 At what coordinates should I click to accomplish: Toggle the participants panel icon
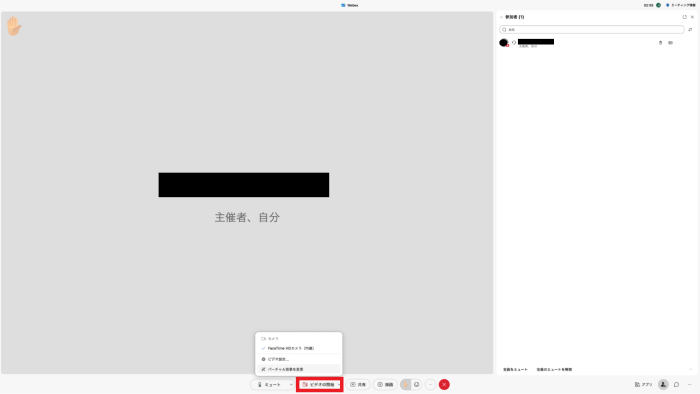click(x=663, y=384)
